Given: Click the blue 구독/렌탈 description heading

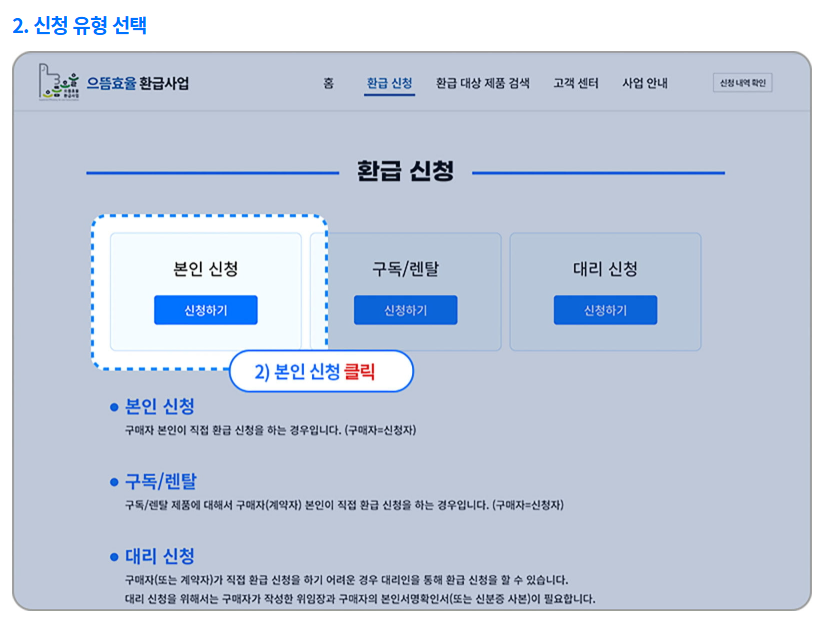Looking at the screenshot, I should pos(161,481).
